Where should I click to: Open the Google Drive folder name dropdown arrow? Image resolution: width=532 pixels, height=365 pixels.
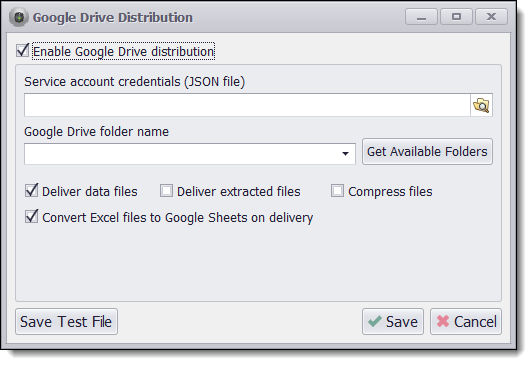tap(345, 154)
